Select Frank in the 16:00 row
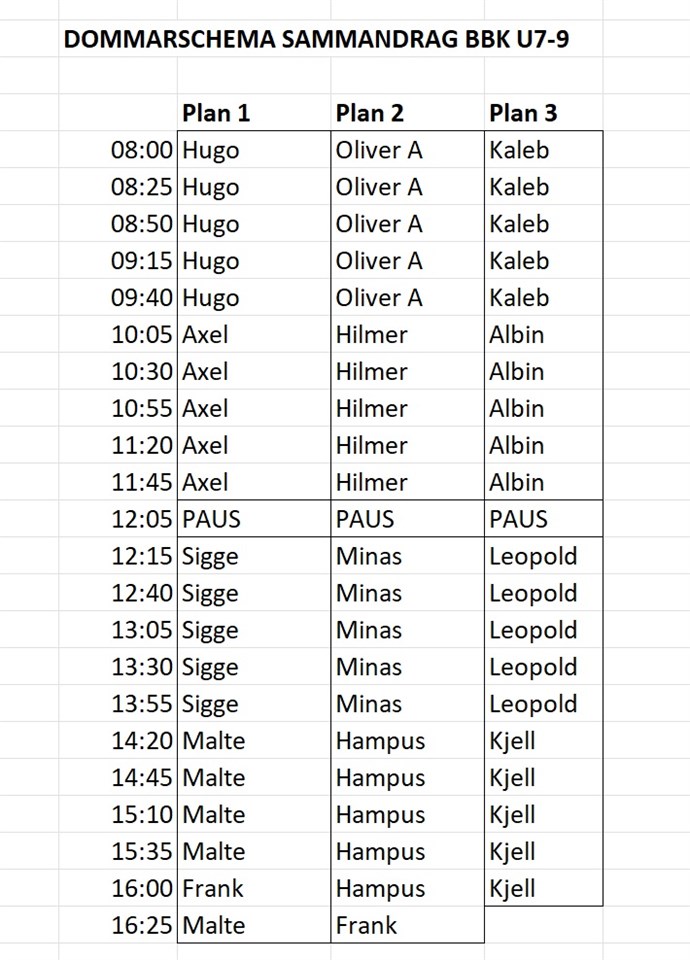Screen dimensions: 690x960 point(213,888)
